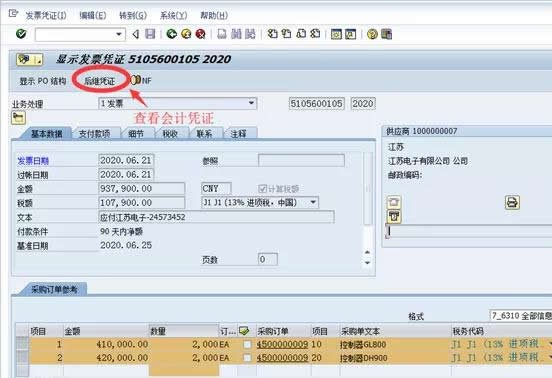Viewport: 552px width, 378px height.
Task: Click the printer icon in supplier panel
Action: click(512, 202)
